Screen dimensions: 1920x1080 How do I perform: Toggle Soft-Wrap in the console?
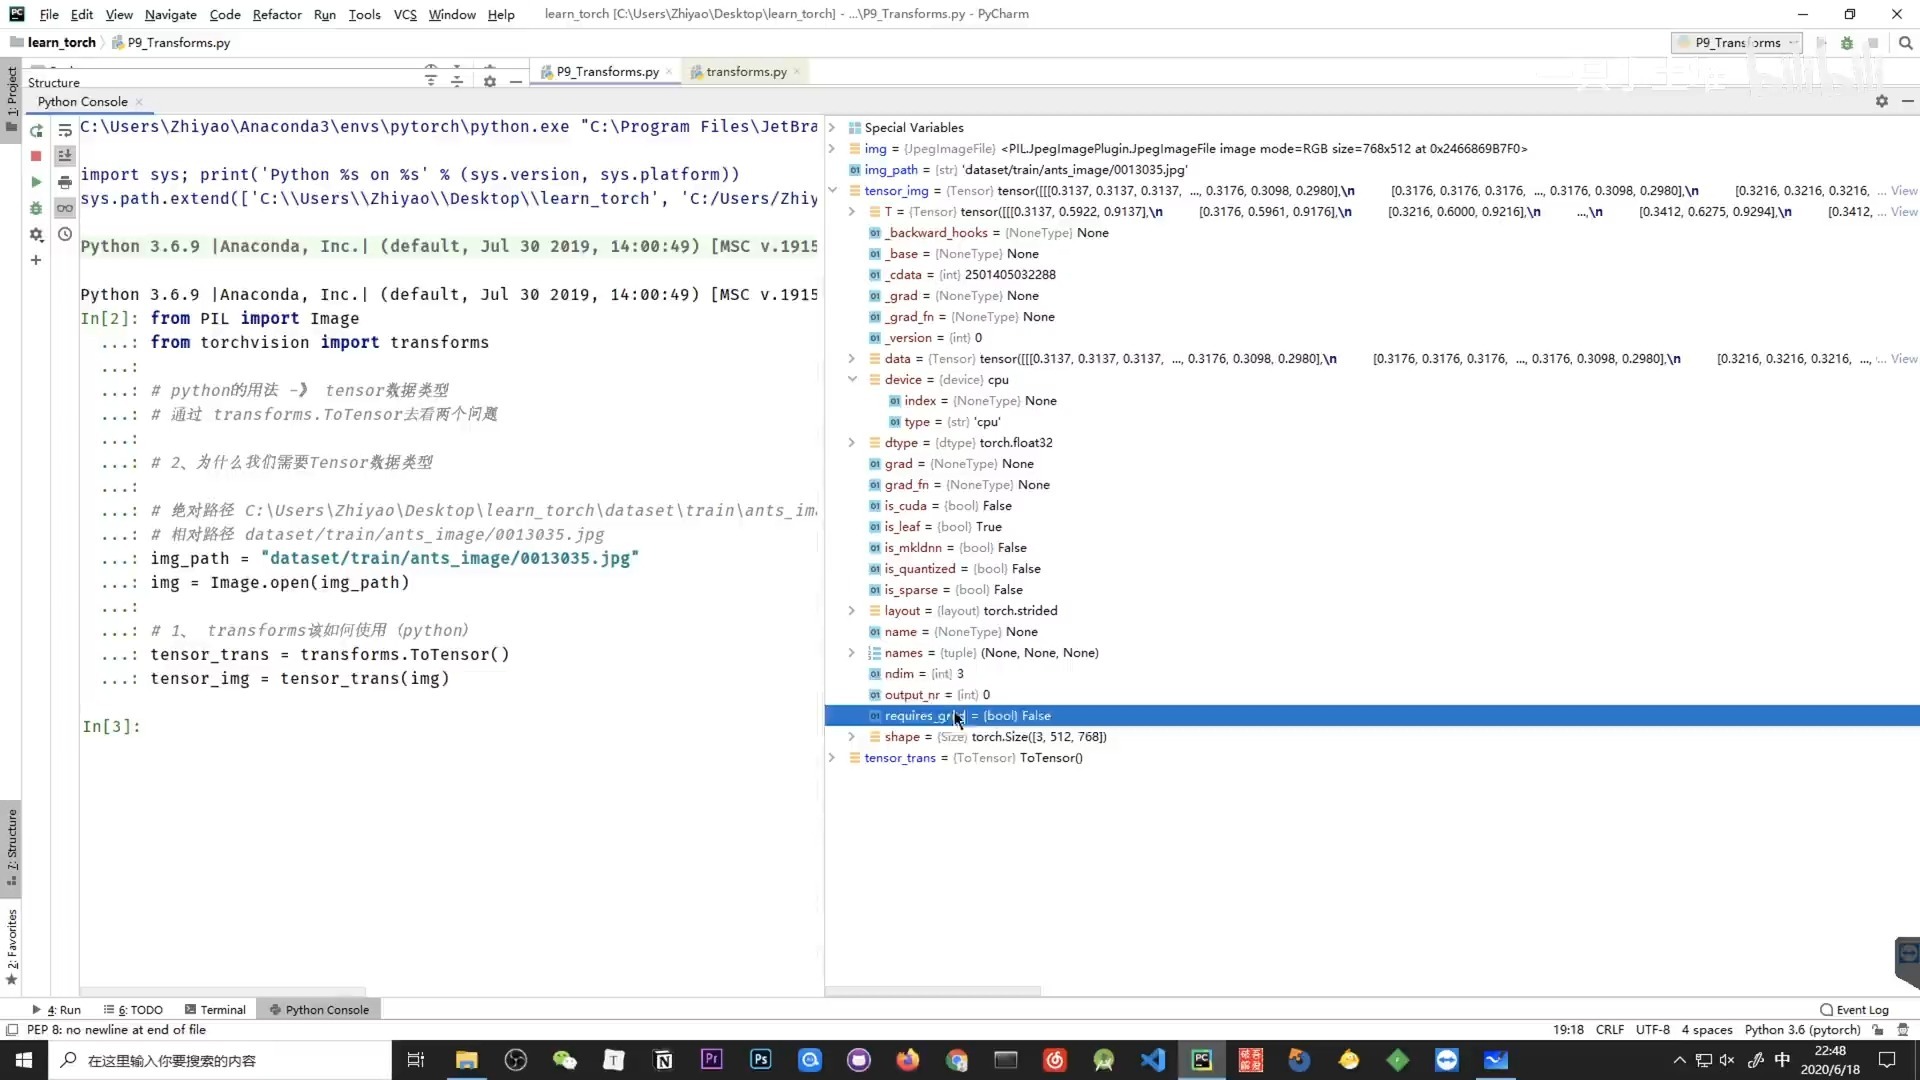(x=65, y=131)
